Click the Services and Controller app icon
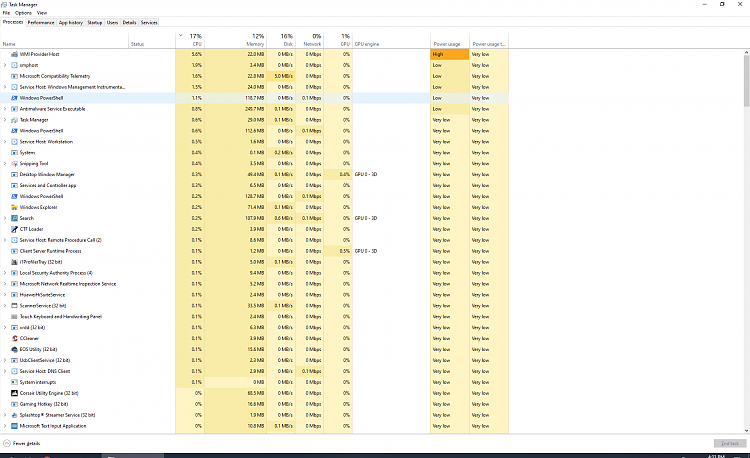 point(14,185)
